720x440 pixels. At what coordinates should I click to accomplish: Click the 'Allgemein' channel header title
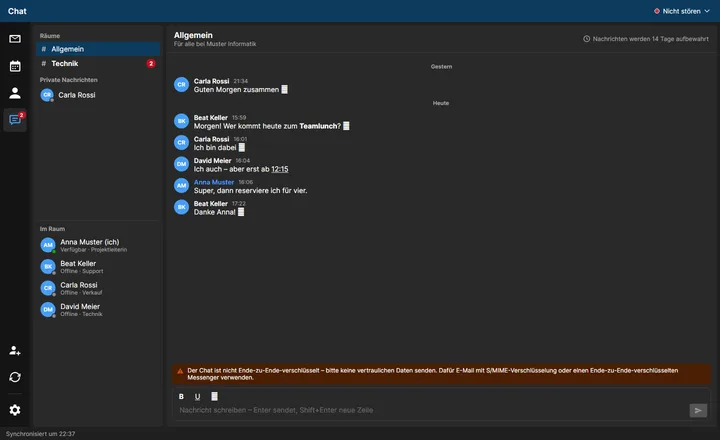coord(193,35)
